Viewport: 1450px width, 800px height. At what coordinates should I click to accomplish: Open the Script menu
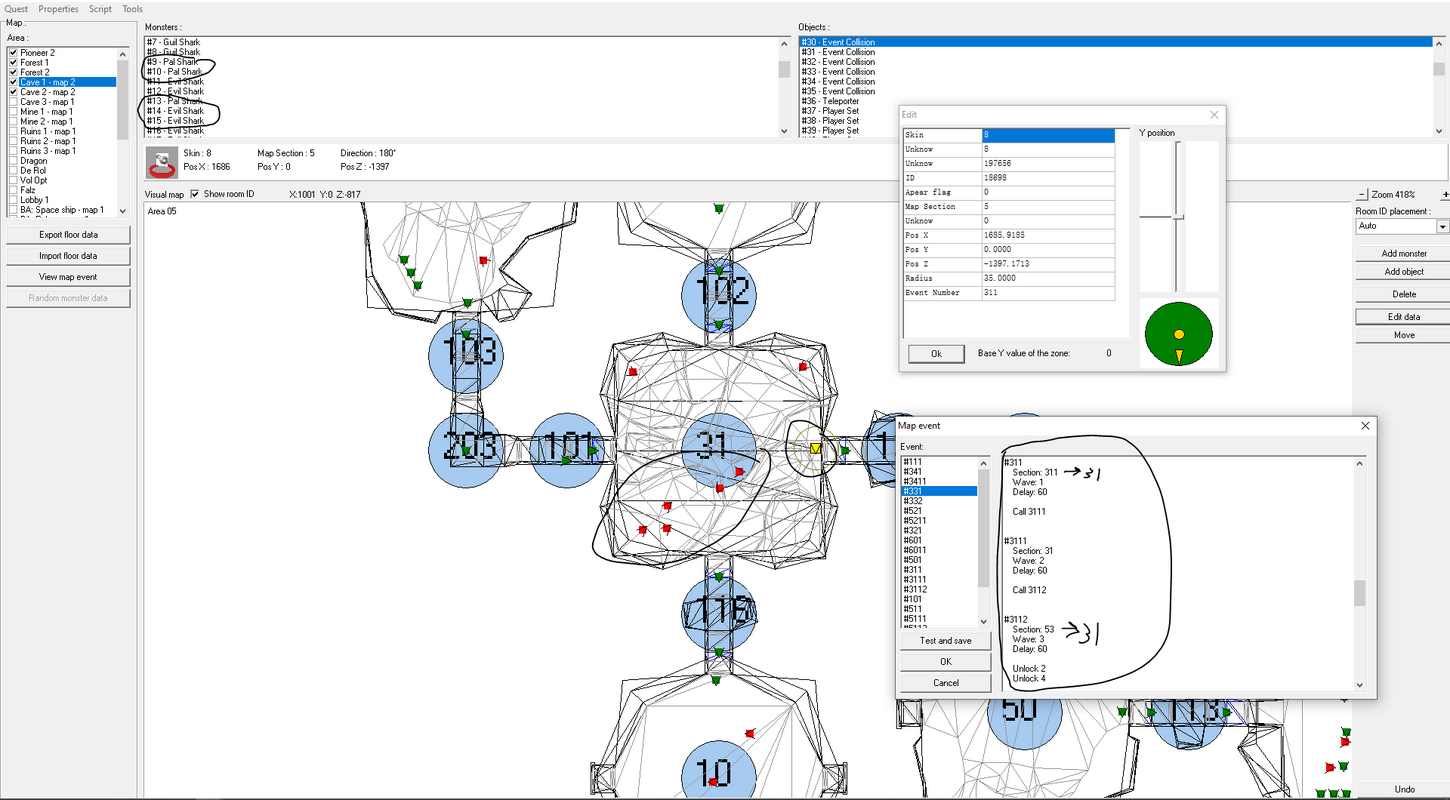[x=100, y=9]
